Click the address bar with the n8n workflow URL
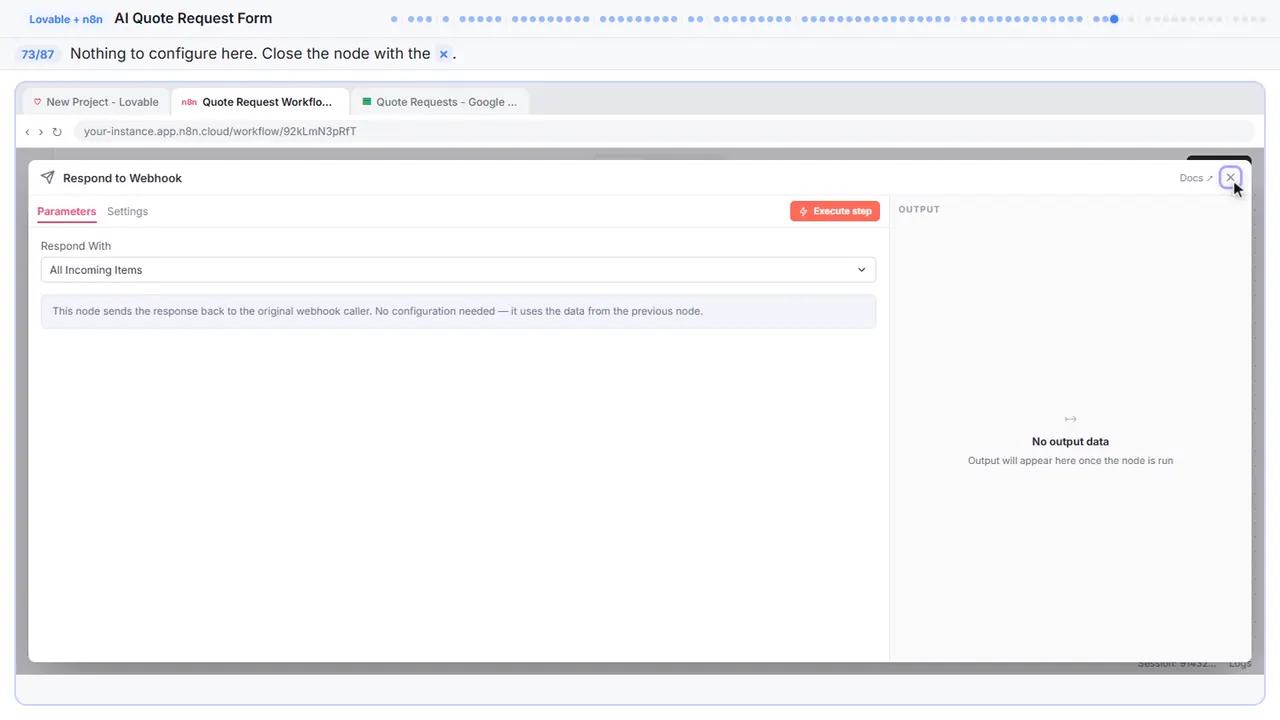The image size is (1280, 720). click(x=664, y=131)
